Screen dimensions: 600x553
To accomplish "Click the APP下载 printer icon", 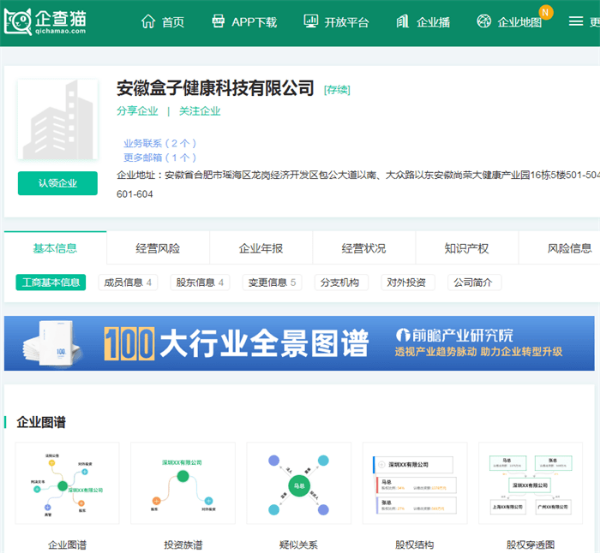I will coord(218,21).
